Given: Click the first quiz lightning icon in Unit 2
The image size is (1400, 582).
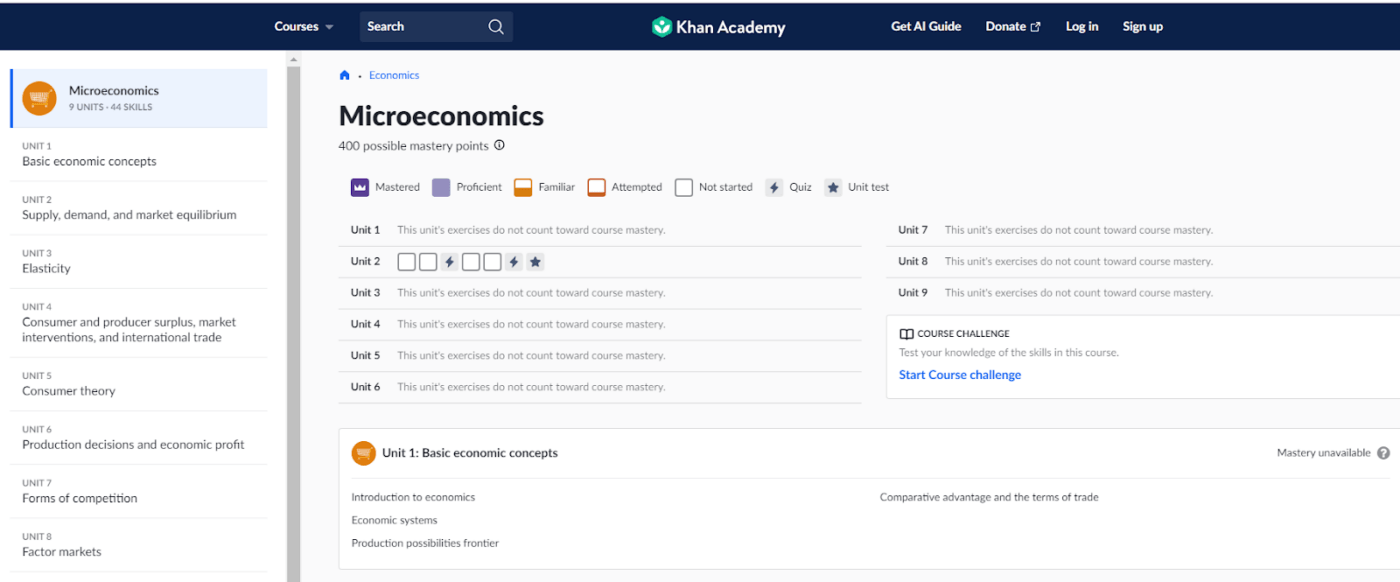Looking at the screenshot, I should point(449,262).
